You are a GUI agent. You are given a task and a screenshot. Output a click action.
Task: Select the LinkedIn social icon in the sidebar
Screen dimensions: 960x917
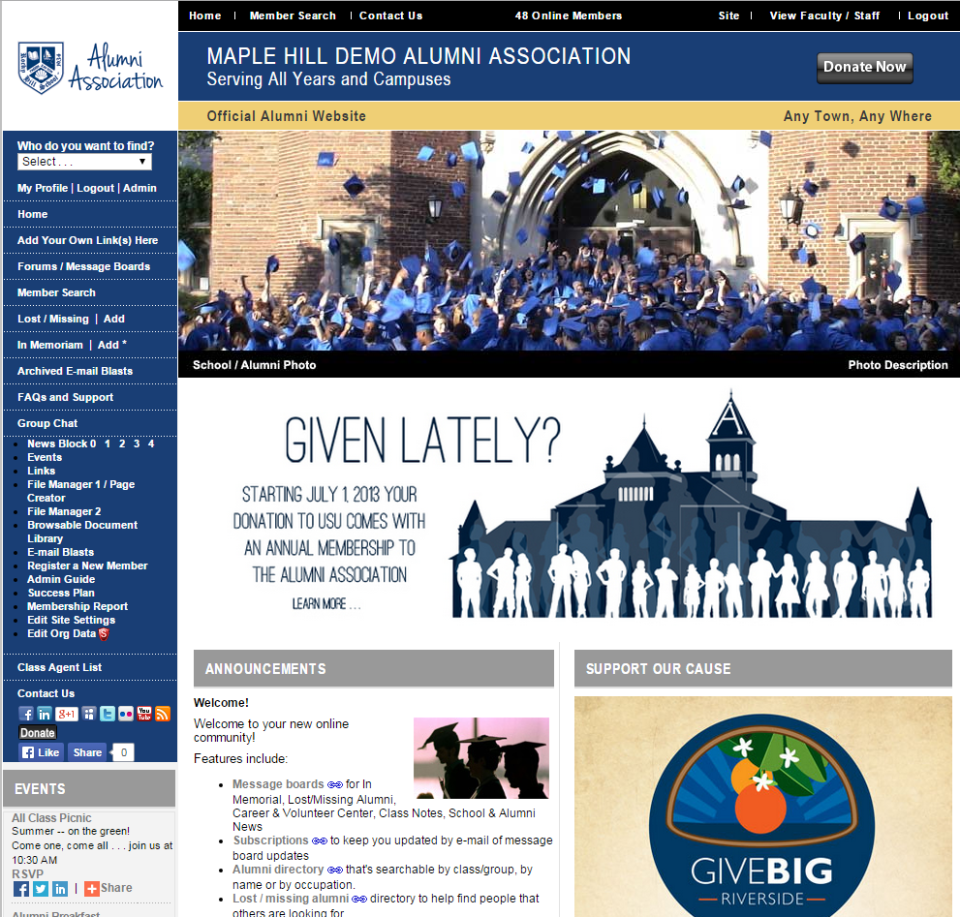point(45,713)
